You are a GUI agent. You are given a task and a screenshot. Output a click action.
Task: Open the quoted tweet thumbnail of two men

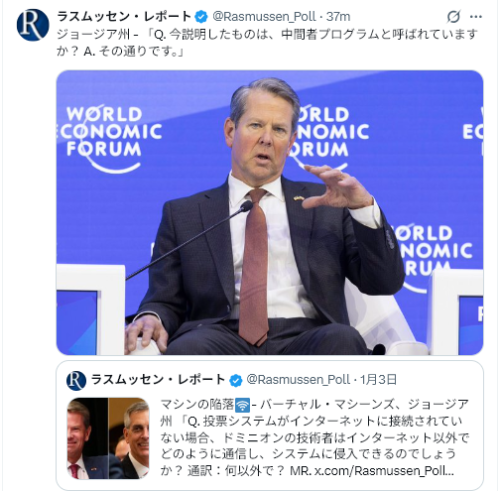[x=108, y=438]
